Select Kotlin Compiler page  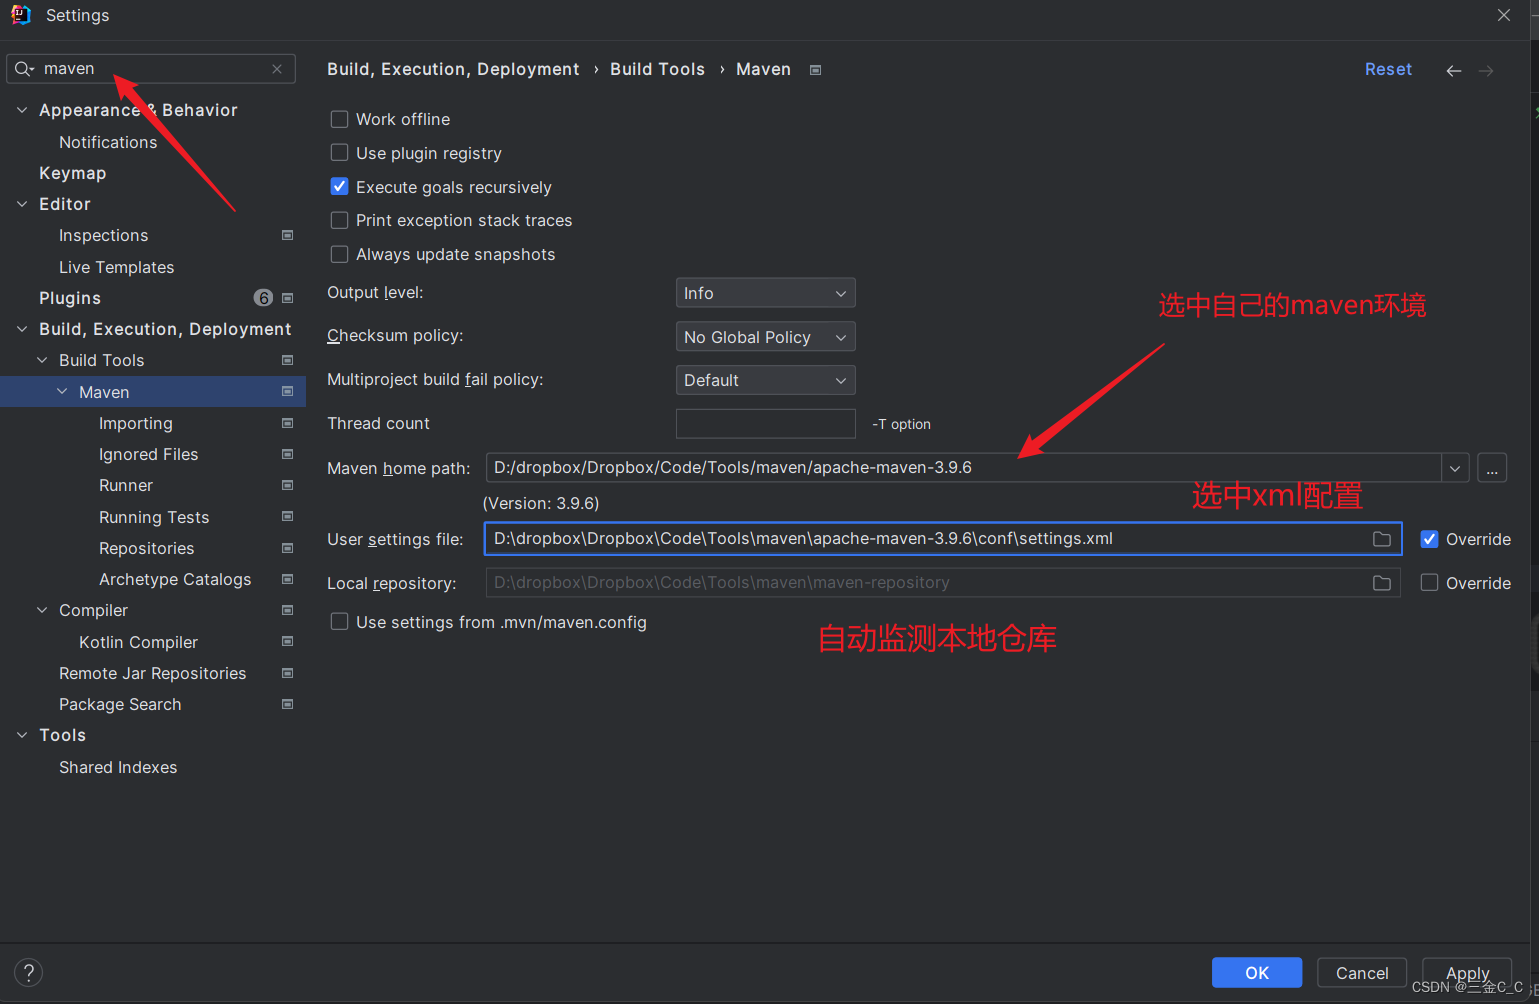(x=138, y=642)
